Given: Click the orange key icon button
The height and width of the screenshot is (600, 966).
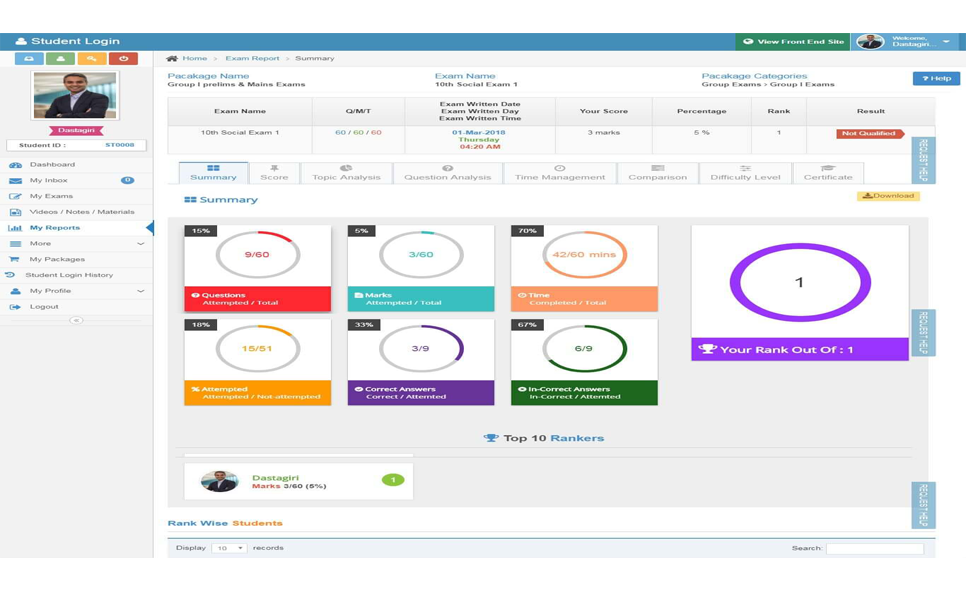Looking at the screenshot, I should coord(92,59).
